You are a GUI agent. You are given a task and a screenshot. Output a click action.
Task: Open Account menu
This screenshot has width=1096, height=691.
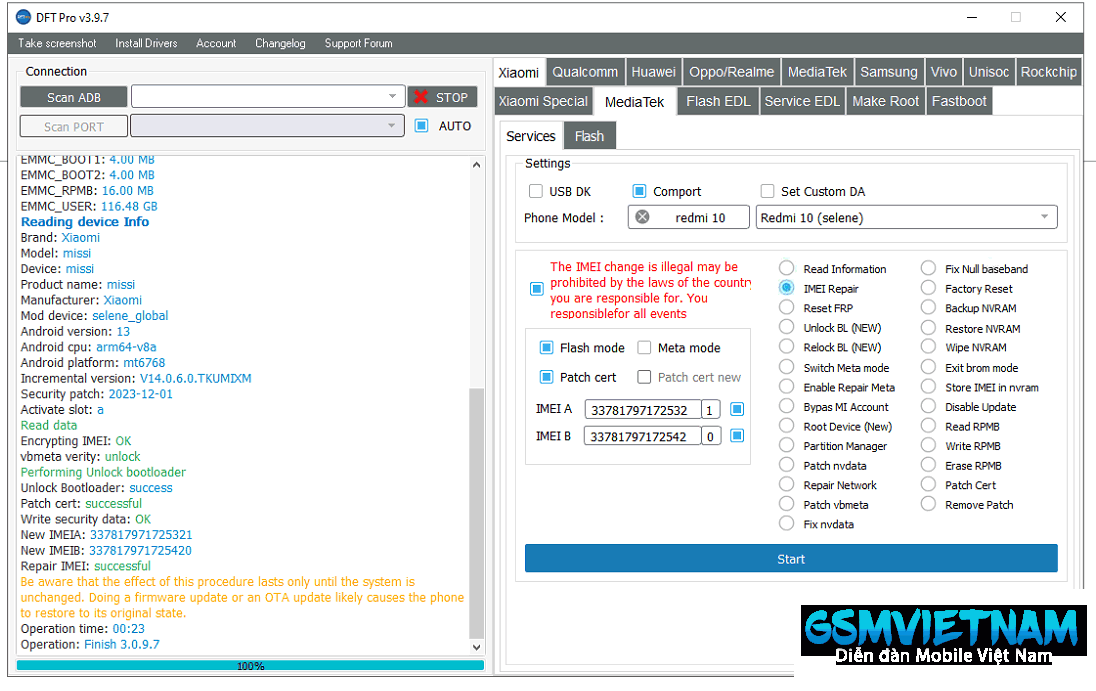click(x=216, y=43)
